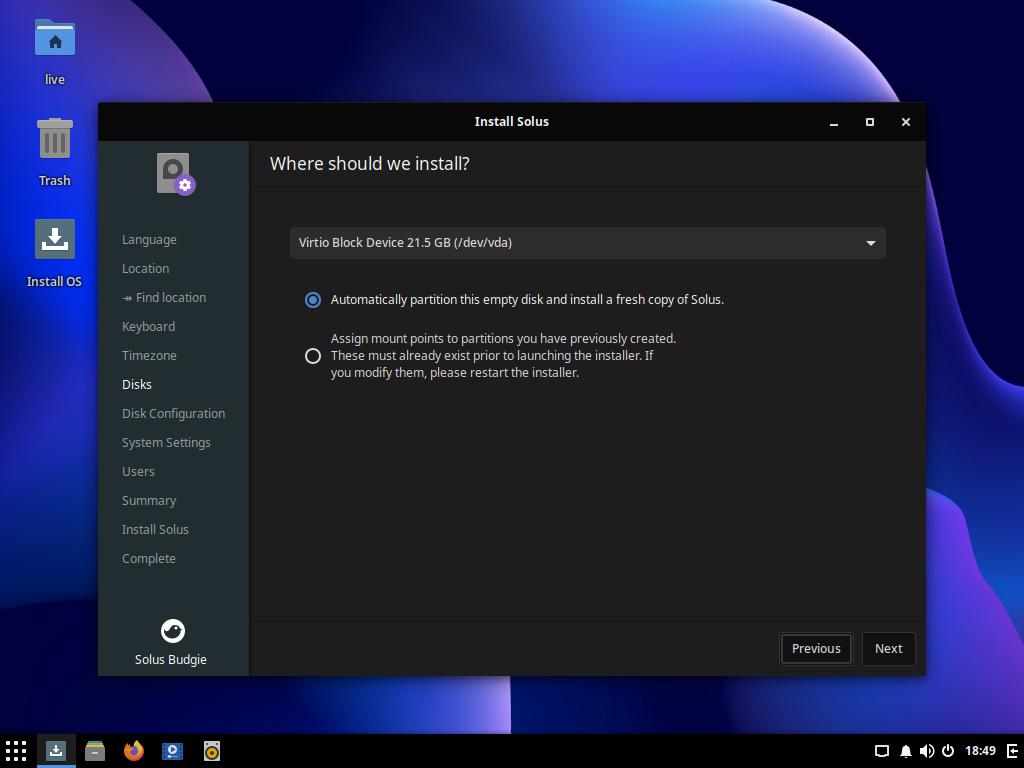Open the applications menu grid in the panel

pyautogui.click(x=16, y=751)
